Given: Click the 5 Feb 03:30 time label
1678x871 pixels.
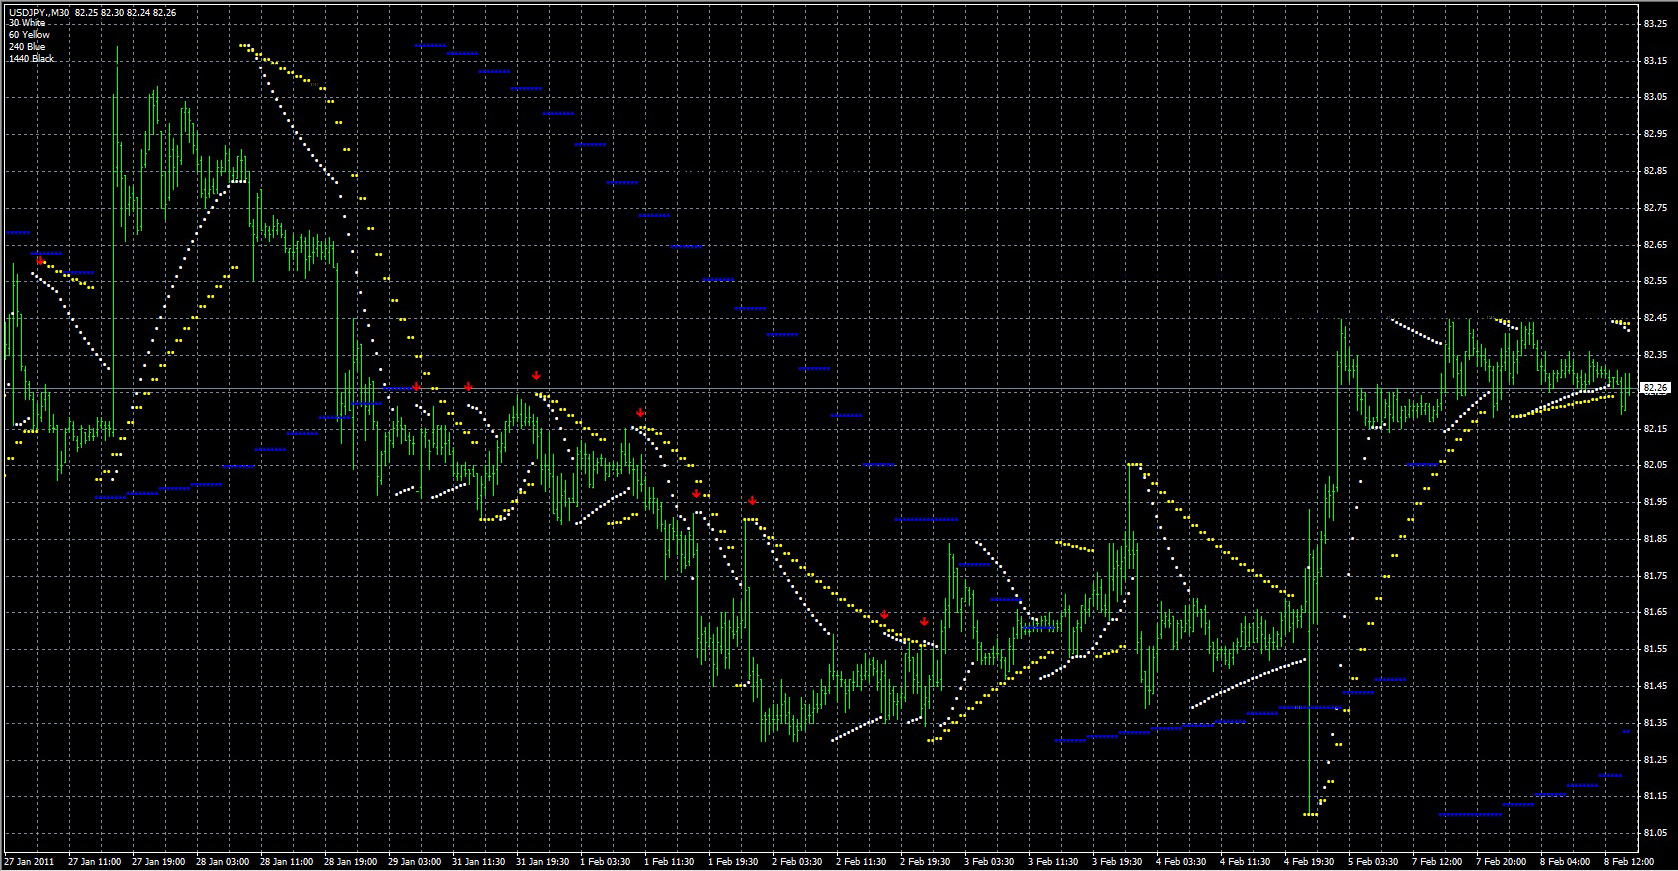Looking at the screenshot, I should pos(1373,861).
